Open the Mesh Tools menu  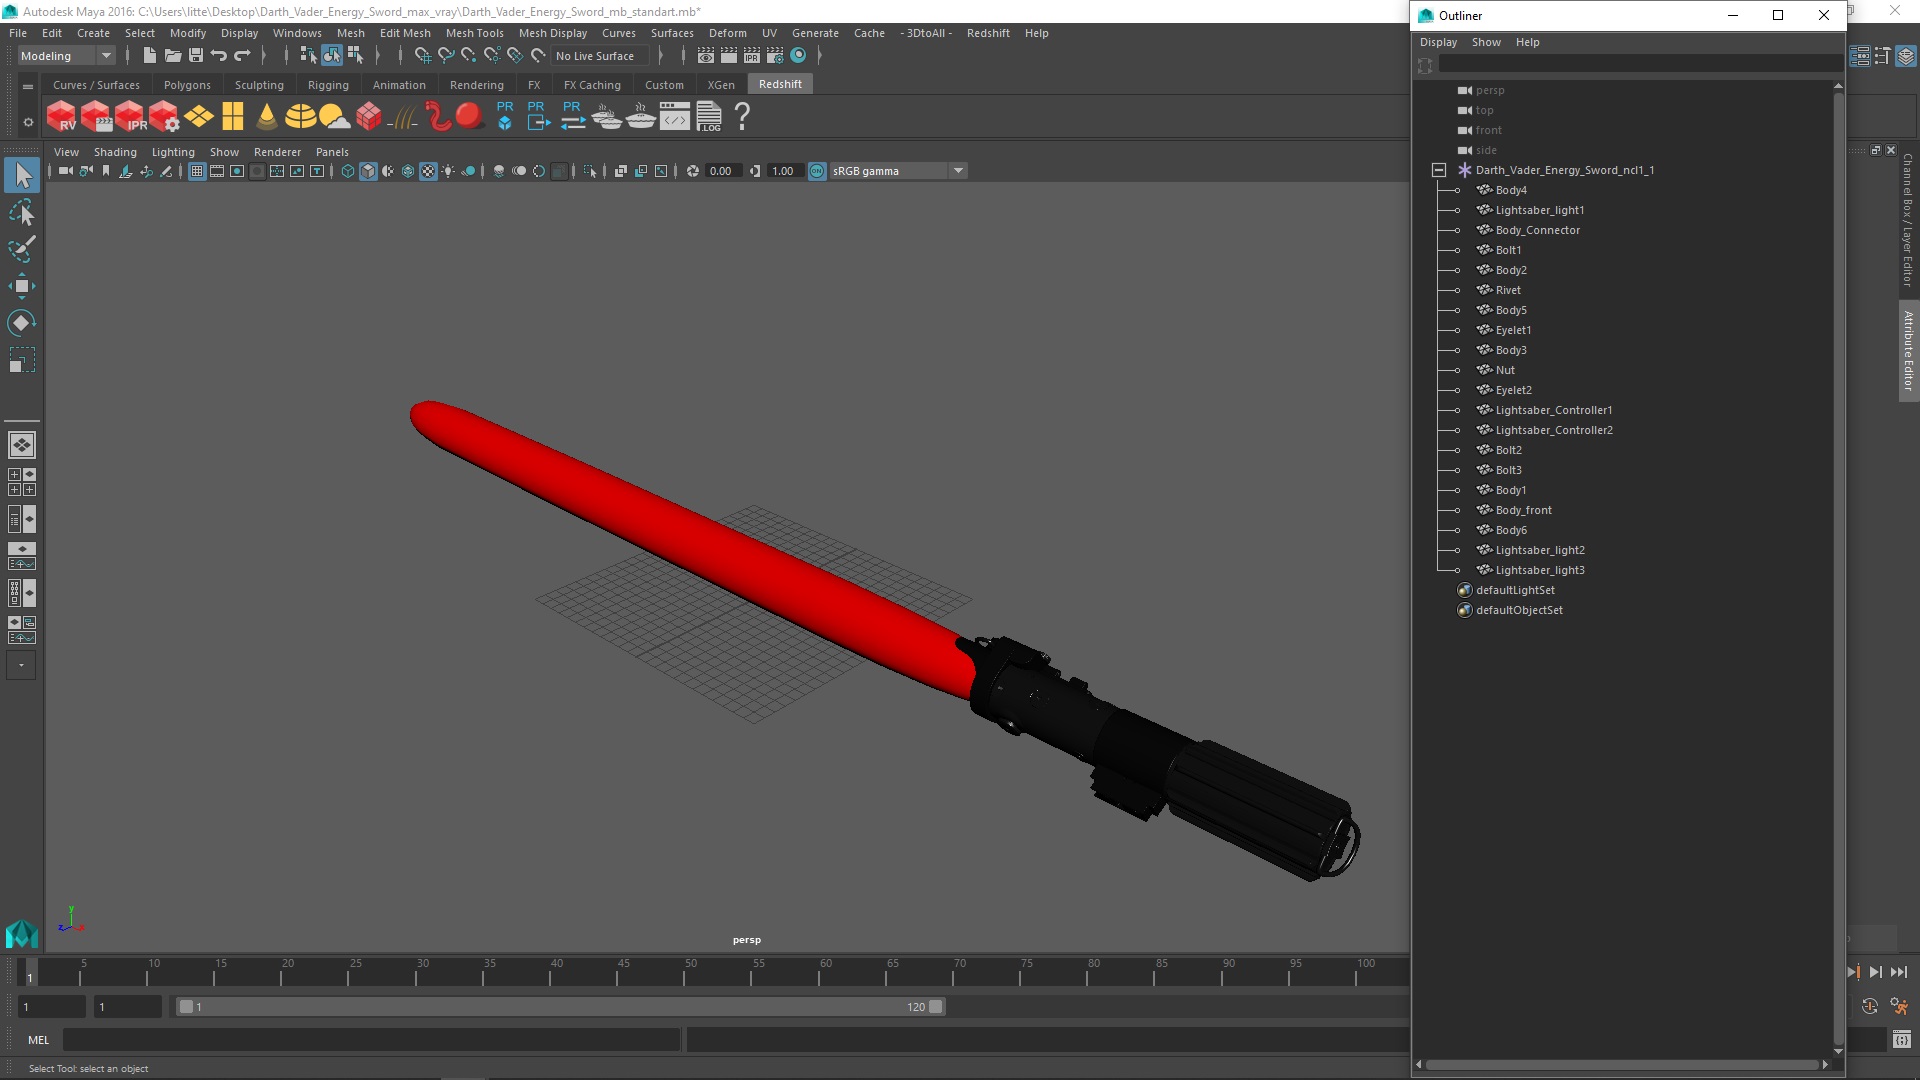(474, 33)
